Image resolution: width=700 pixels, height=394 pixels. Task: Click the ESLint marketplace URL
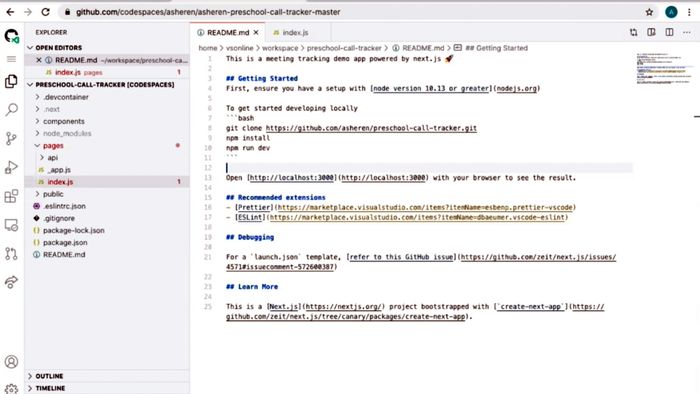click(x=417, y=217)
